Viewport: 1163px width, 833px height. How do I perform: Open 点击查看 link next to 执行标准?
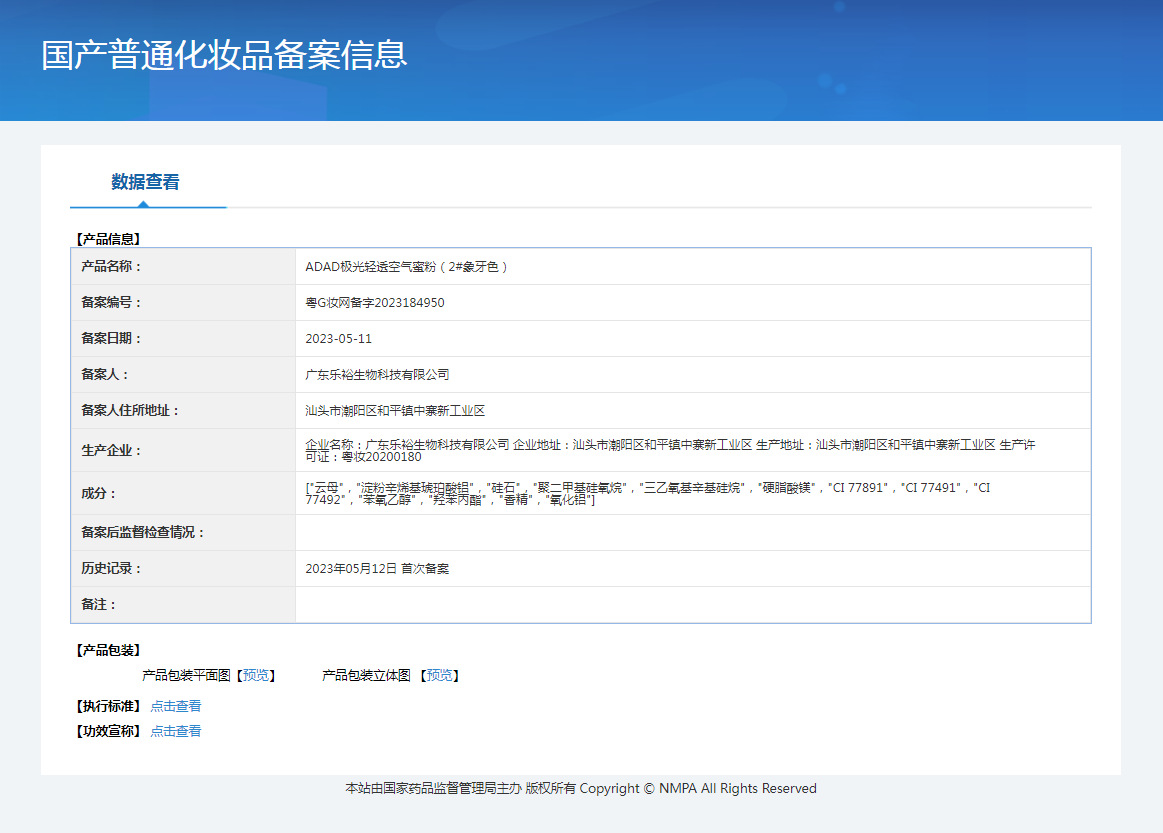tap(176, 706)
